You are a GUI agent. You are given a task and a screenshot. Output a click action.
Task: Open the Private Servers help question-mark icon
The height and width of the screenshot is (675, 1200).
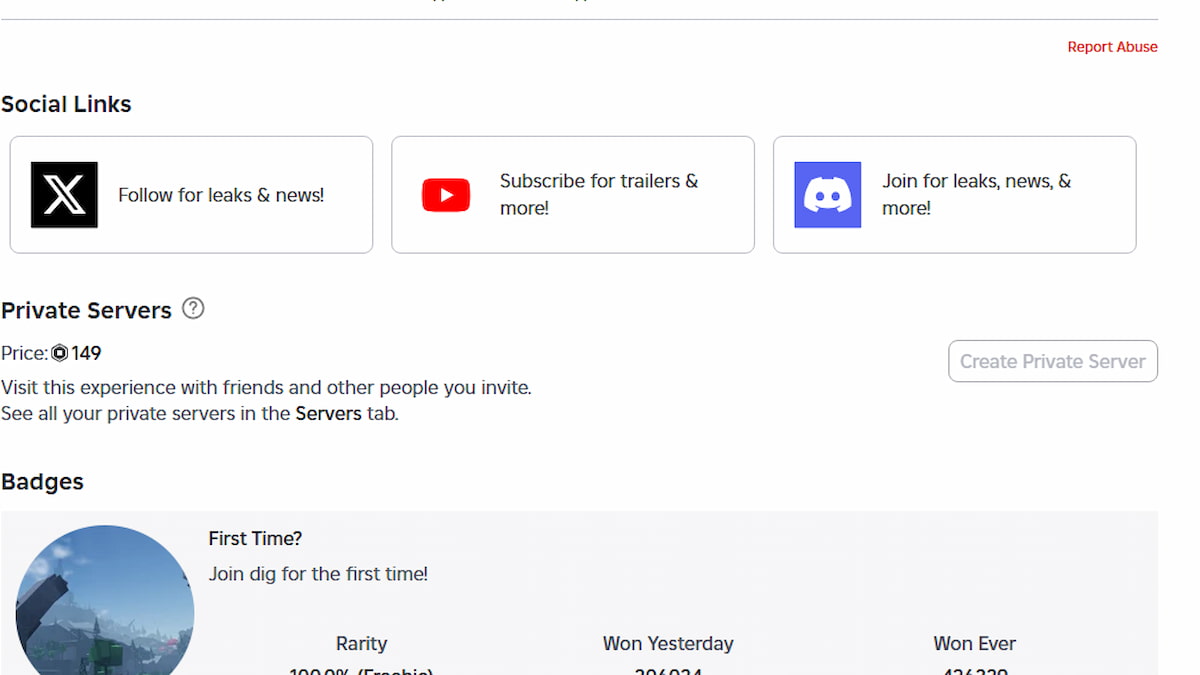(x=194, y=309)
